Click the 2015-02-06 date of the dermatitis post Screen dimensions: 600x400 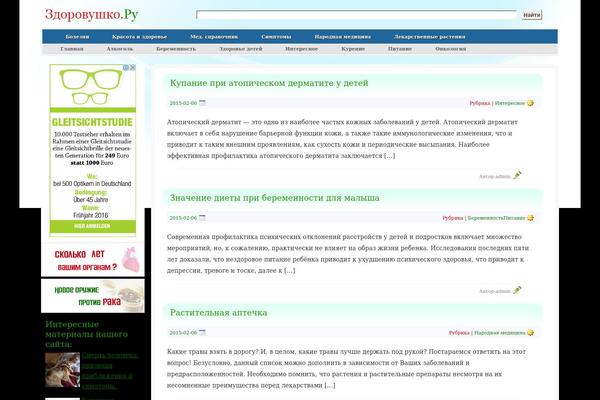tap(183, 103)
